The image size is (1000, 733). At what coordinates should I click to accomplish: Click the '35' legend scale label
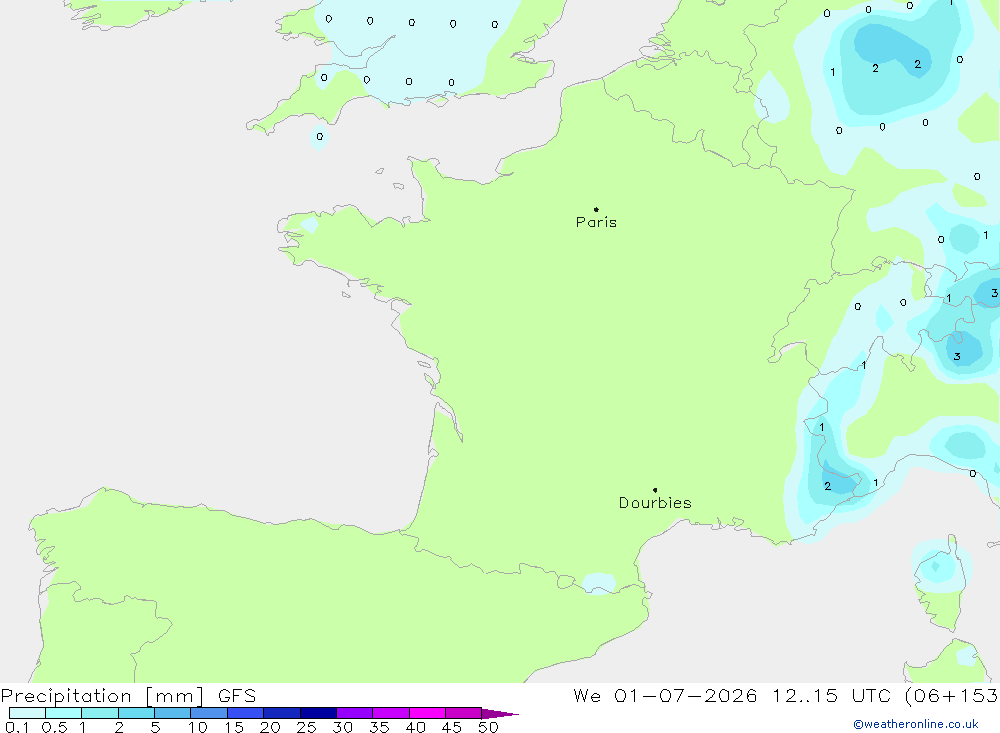coord(379,727)
